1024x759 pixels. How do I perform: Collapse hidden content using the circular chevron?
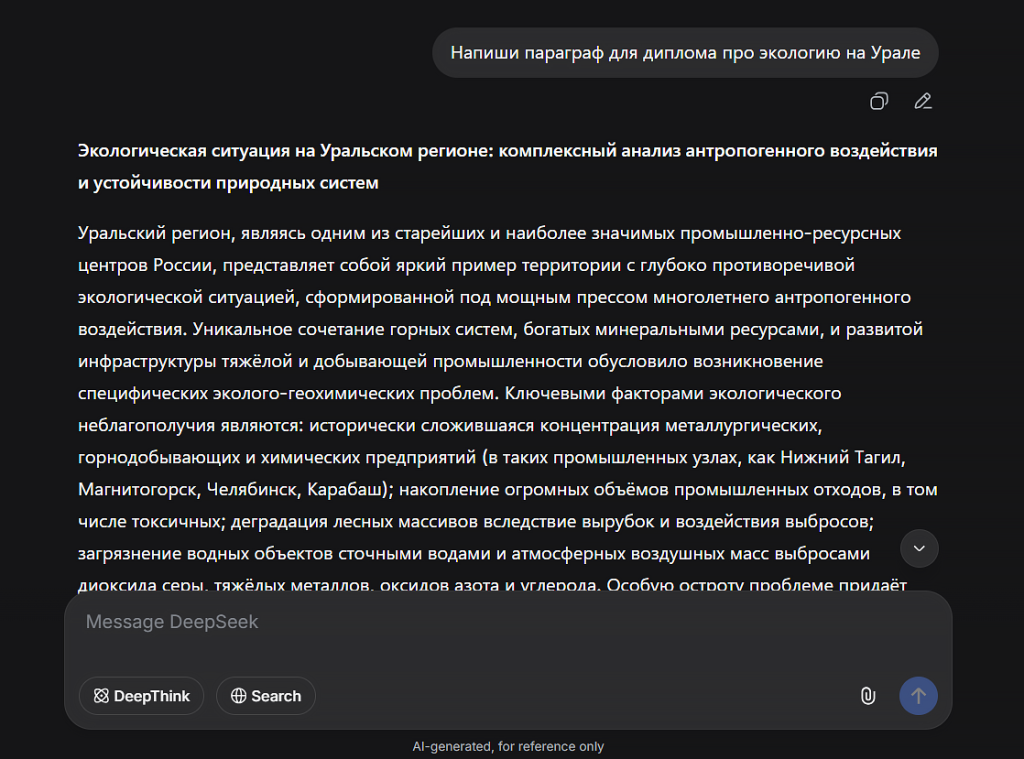pyautogui.click(x=918, y=548)
